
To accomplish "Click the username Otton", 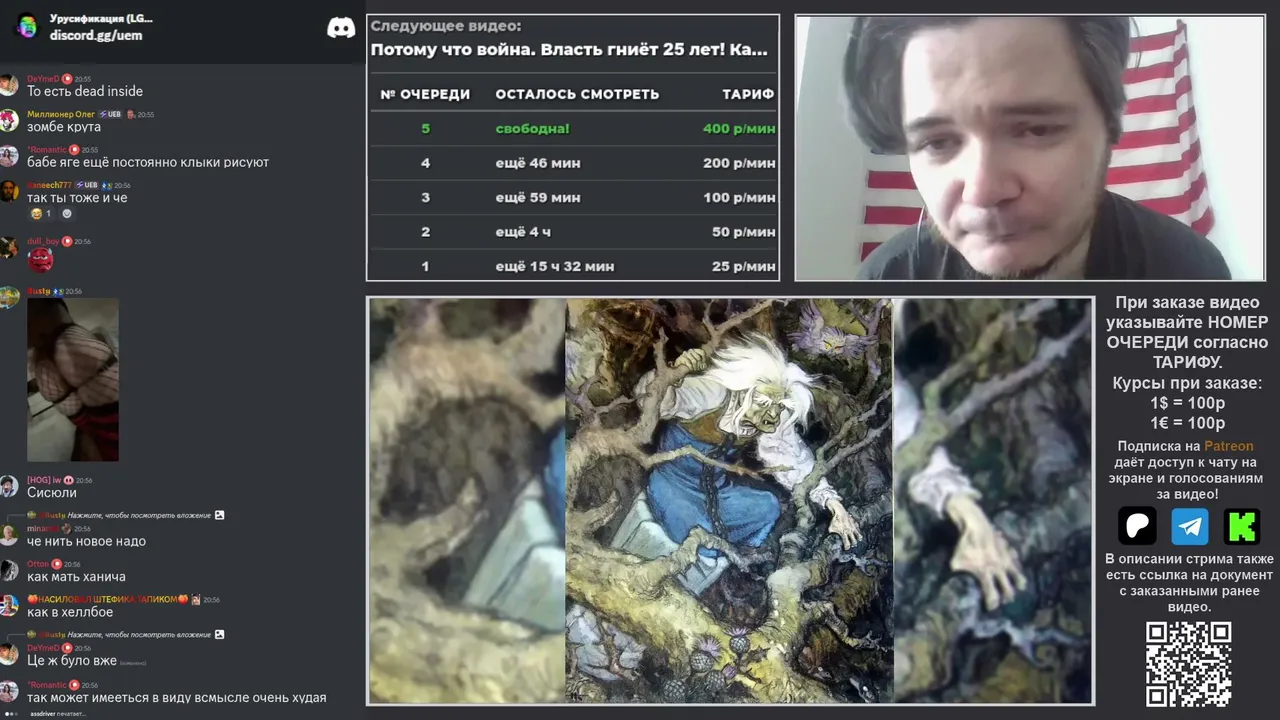I will (38, 564).
